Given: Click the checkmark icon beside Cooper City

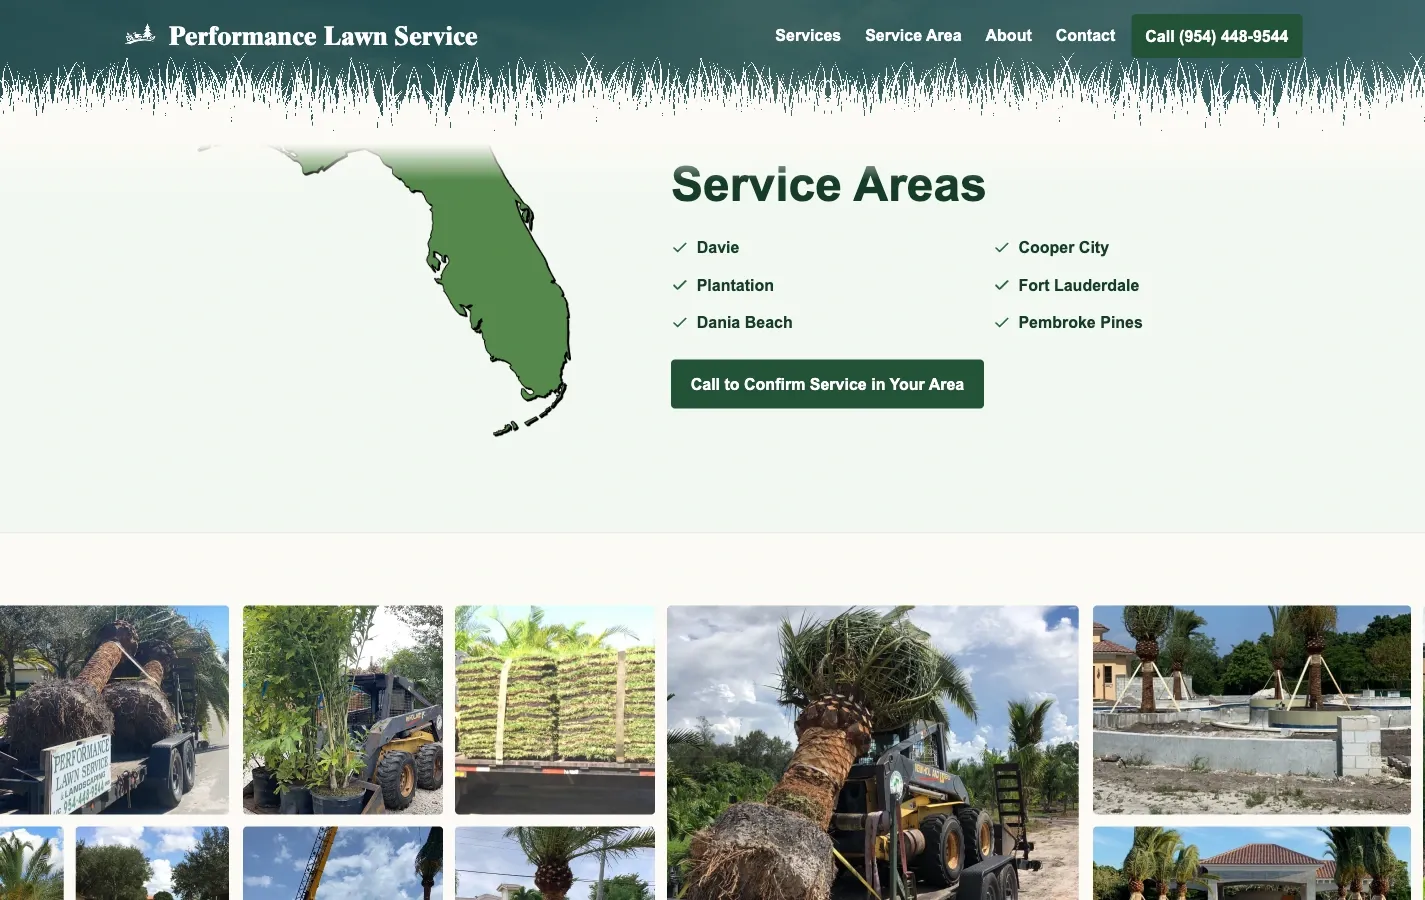Looking at the screenshot, I should (1001, 247).
